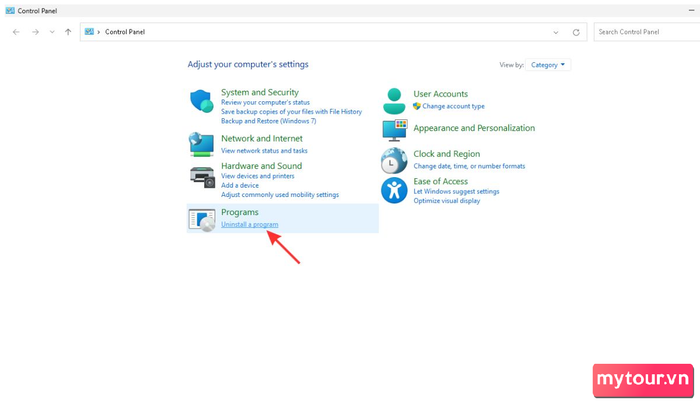Refresh the Control Panel view
The height and width of the screenshot is (405, 700).
pos(576,32)
